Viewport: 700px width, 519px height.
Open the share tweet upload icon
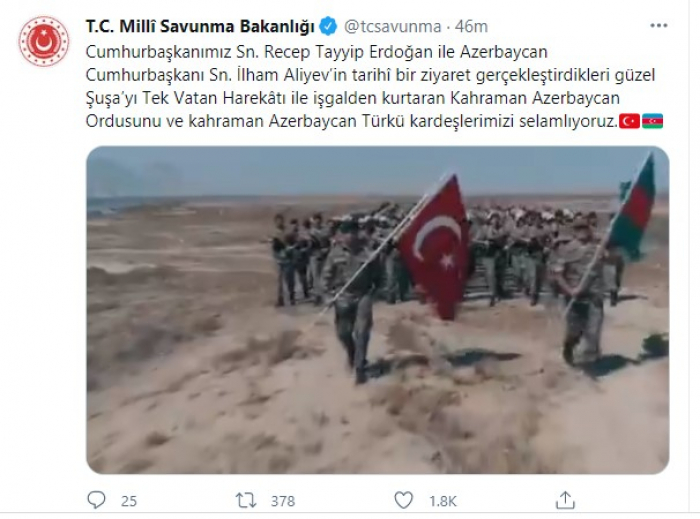pyautogui.click(x=565, y=500)
